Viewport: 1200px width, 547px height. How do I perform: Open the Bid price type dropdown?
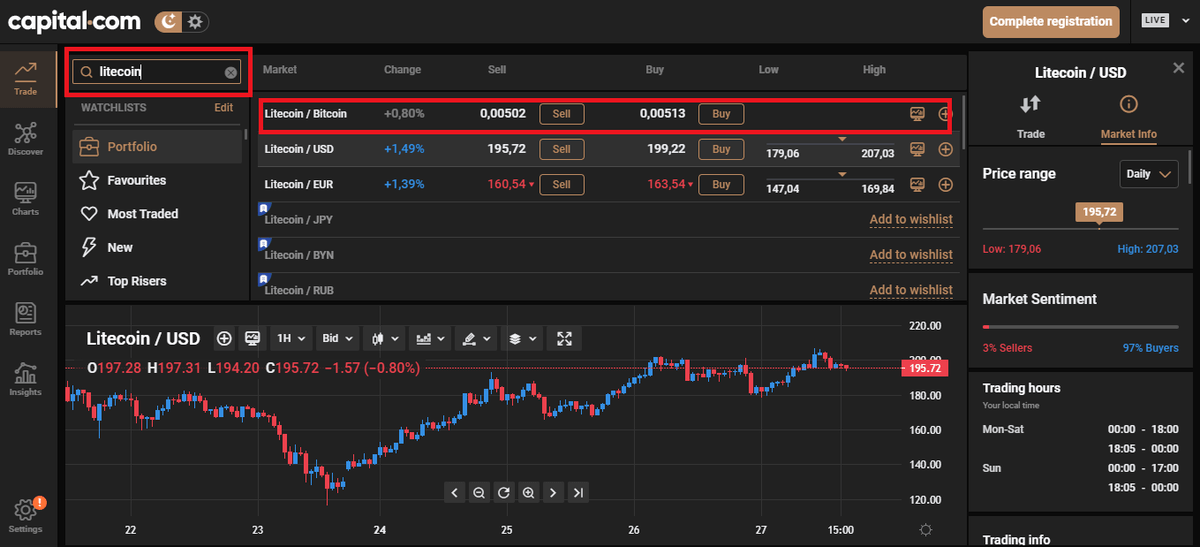pos(337,339)
